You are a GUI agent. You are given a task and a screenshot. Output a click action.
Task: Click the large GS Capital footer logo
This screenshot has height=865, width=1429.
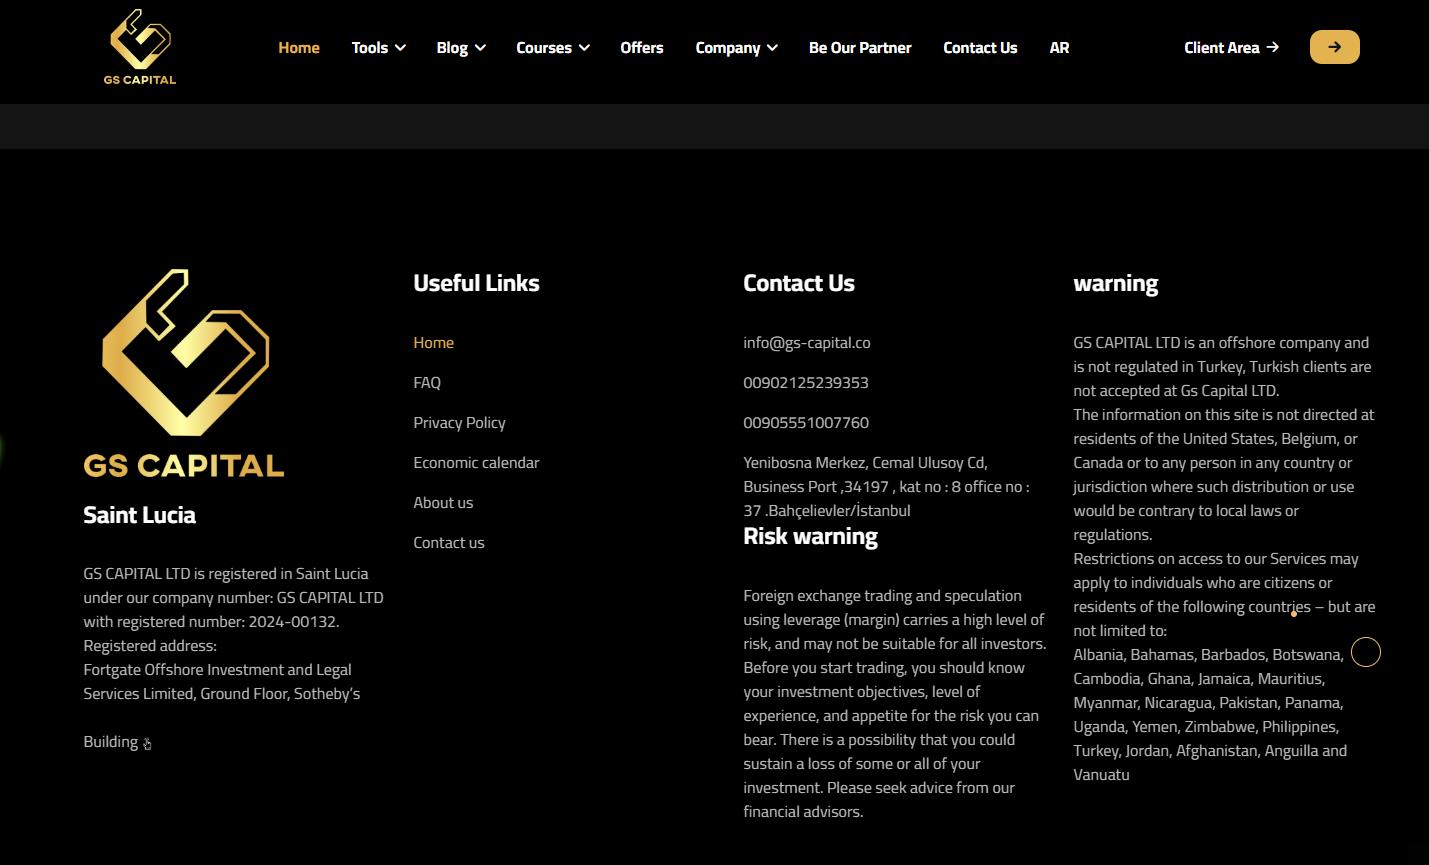click(x=184, y=373)
